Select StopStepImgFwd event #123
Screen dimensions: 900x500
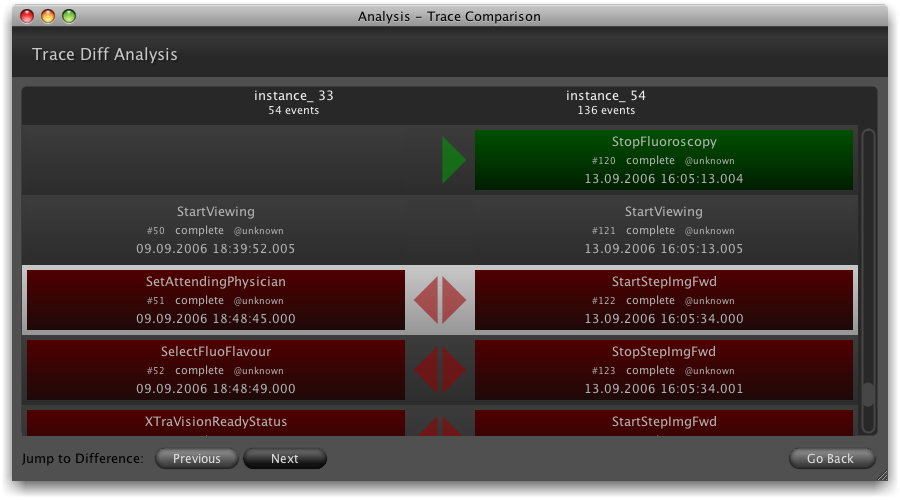pyautogui.click(x=663, y=370)
